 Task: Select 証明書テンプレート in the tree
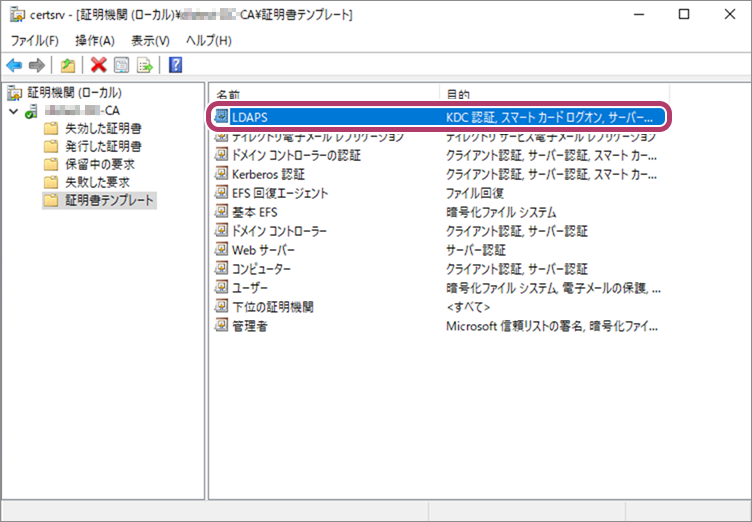coord(109,200)
